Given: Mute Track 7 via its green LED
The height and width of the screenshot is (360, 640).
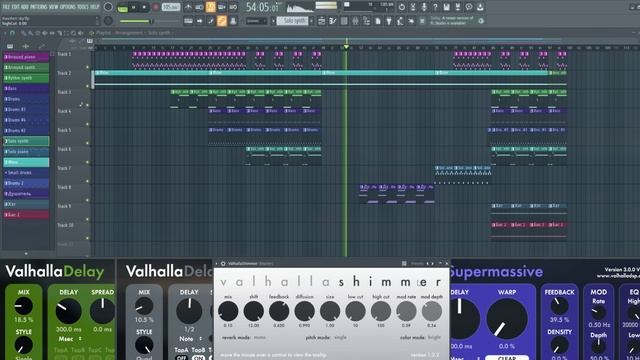Looking at the screenshot, I should click(87, 181).
